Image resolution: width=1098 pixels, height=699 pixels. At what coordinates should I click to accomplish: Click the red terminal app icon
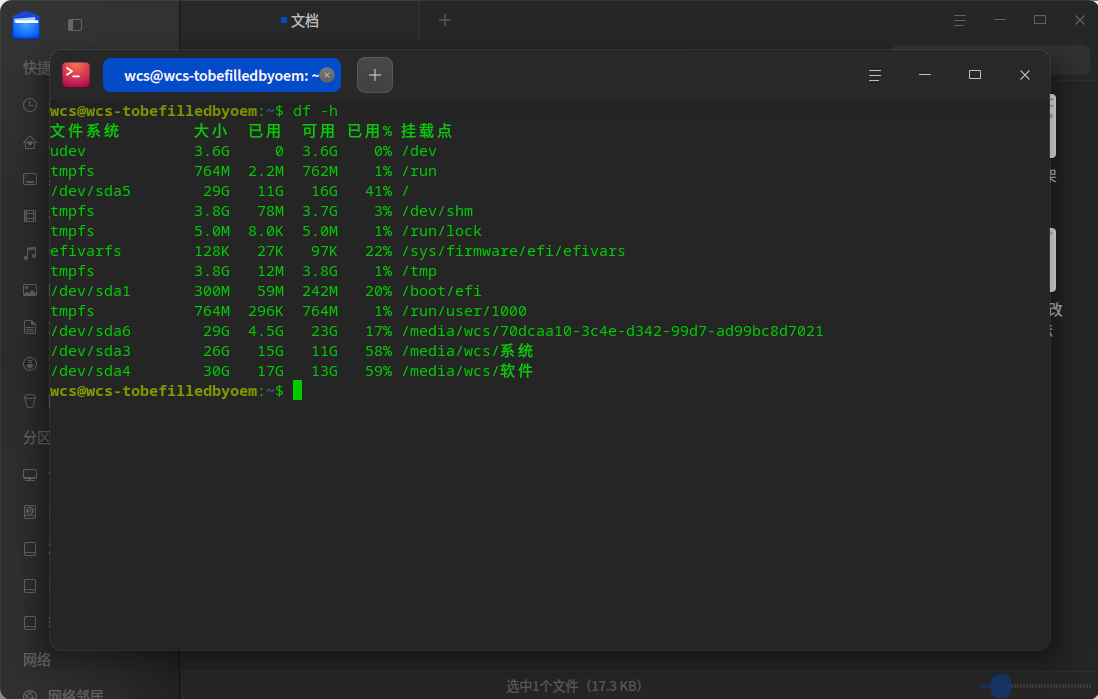click(x=76, y=74)
